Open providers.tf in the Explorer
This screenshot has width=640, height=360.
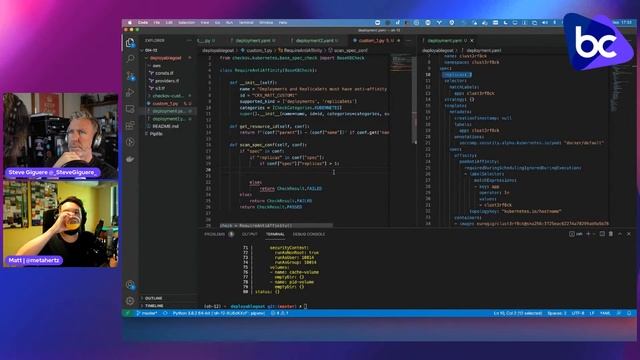(x=168, y=81)
